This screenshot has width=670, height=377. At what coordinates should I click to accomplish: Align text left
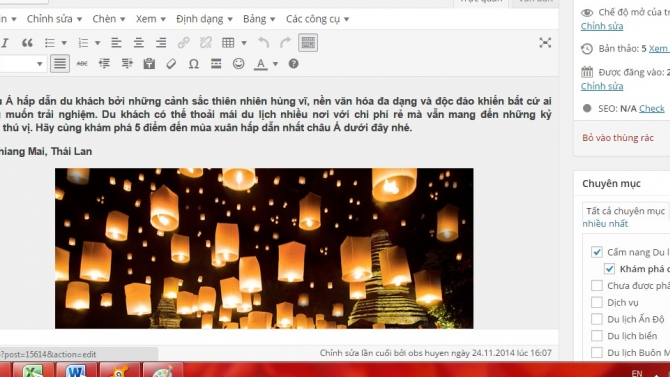(x=116, y=43)
